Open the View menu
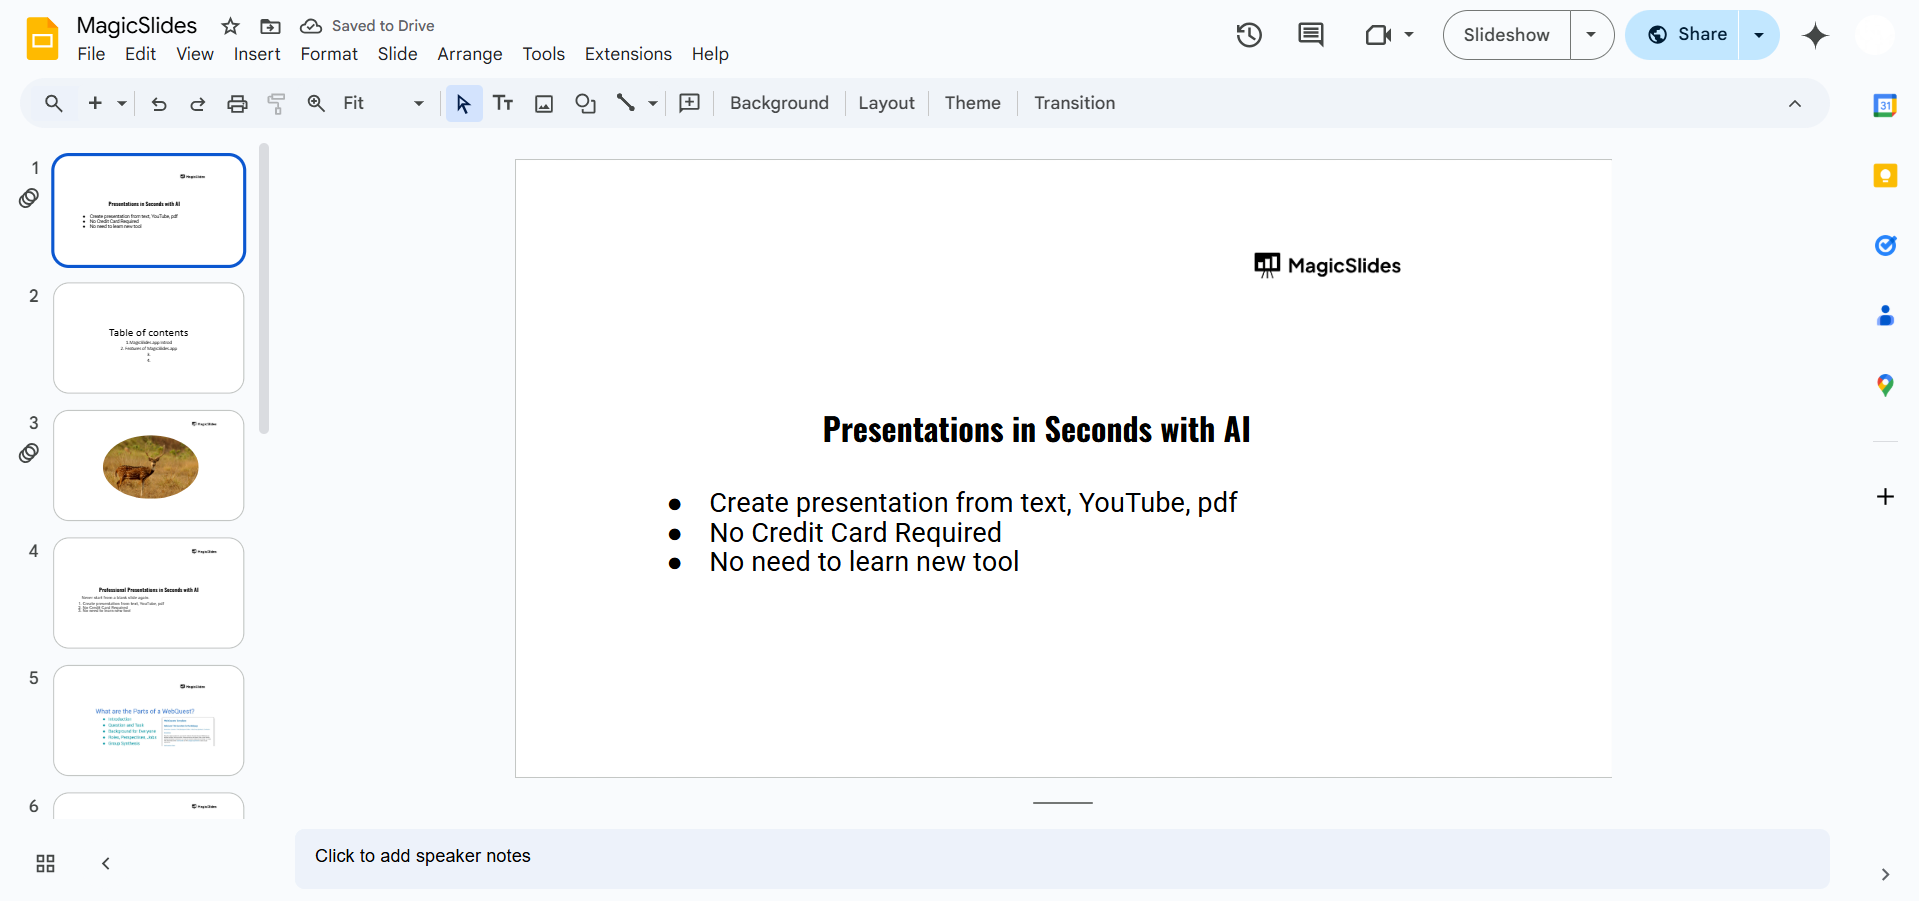The height and width of the screenshot is (901, 1919). pyautogui.click(x=195, y=54)
